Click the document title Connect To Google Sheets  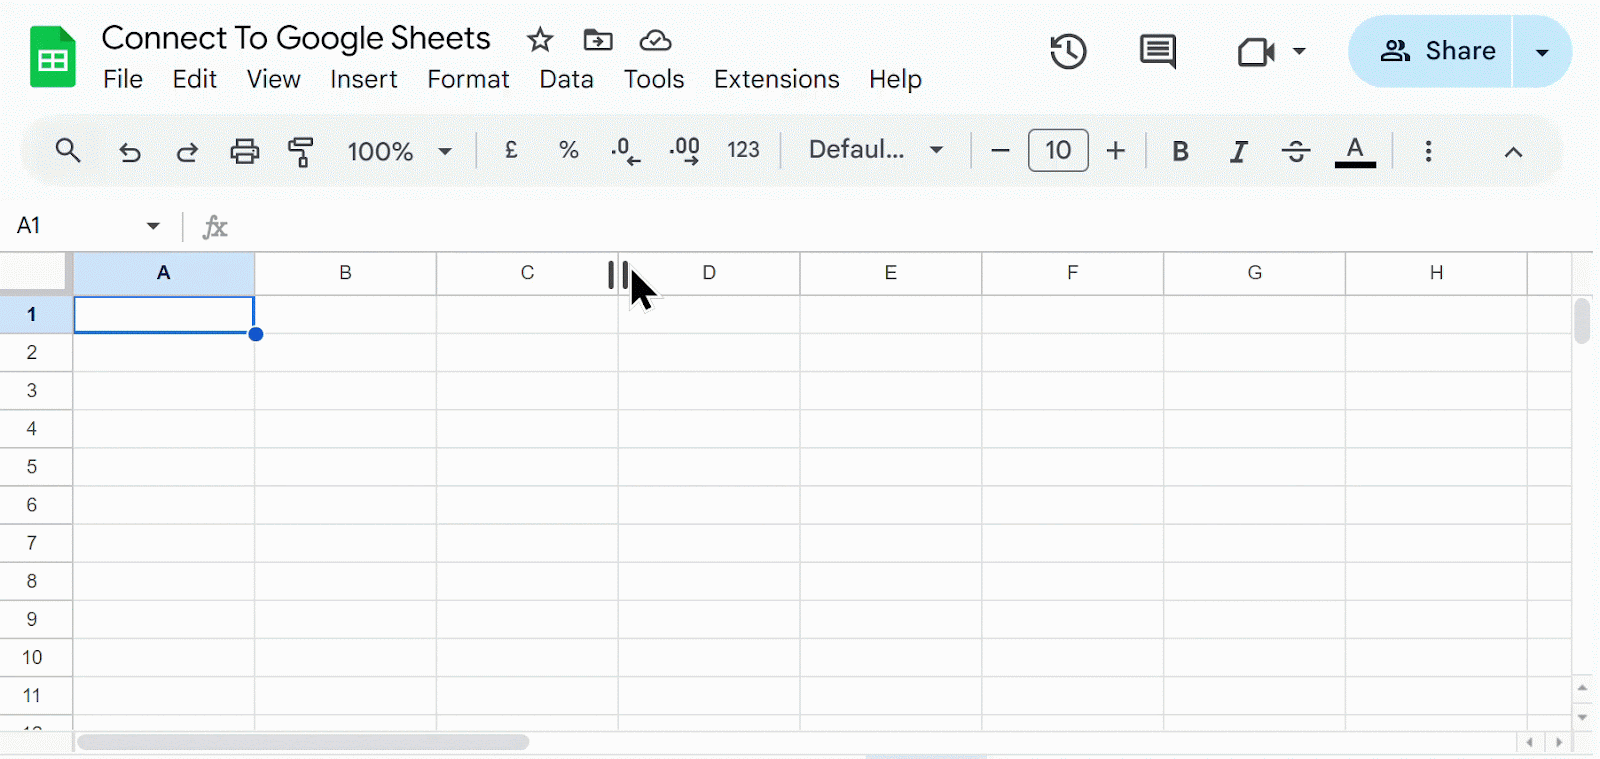[x=296, y=39]
